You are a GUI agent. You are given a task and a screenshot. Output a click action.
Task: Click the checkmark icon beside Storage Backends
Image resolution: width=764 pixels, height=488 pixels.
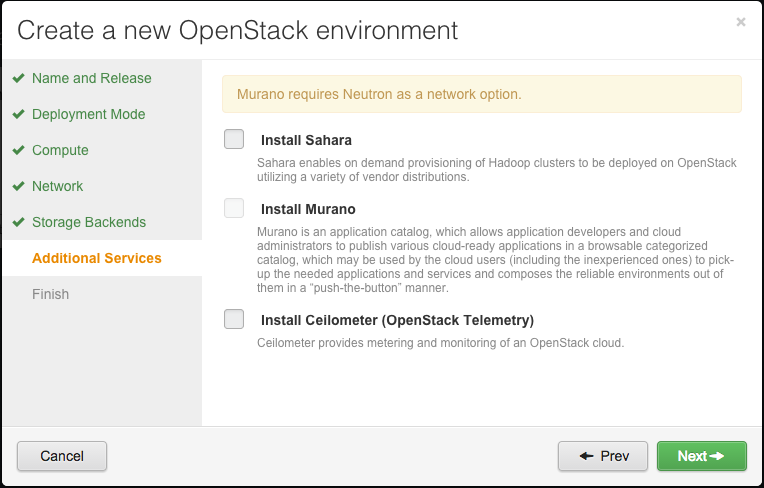(19, 222)
